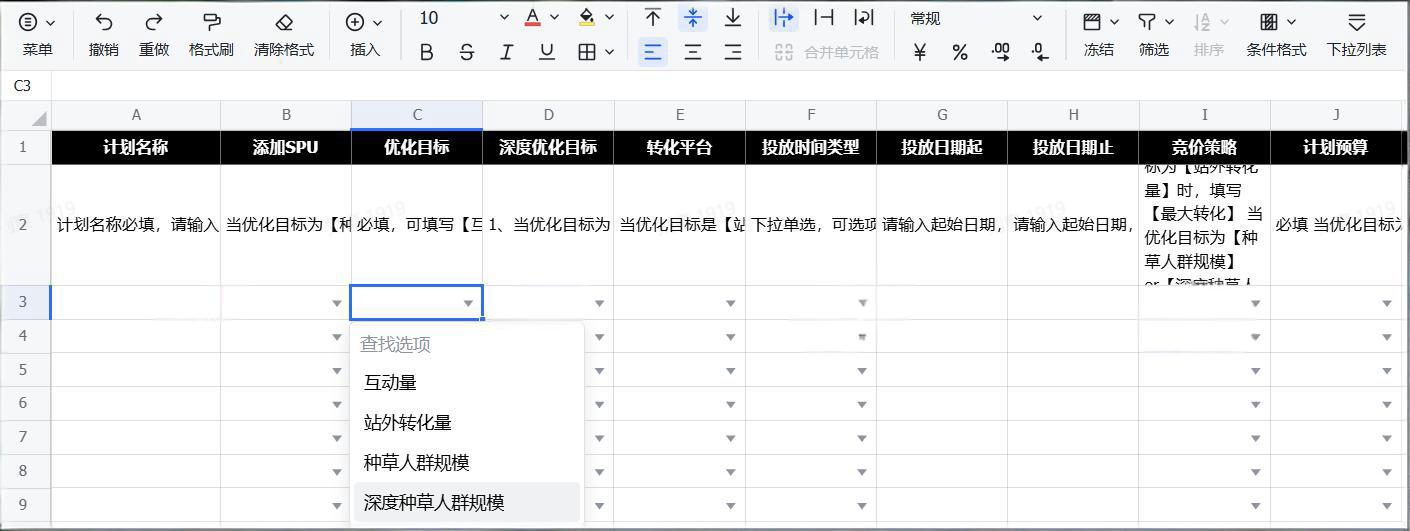Click Clear Format (清除格式) eraser icon
The image size is (1410, 531).
(x=283, y=22)
